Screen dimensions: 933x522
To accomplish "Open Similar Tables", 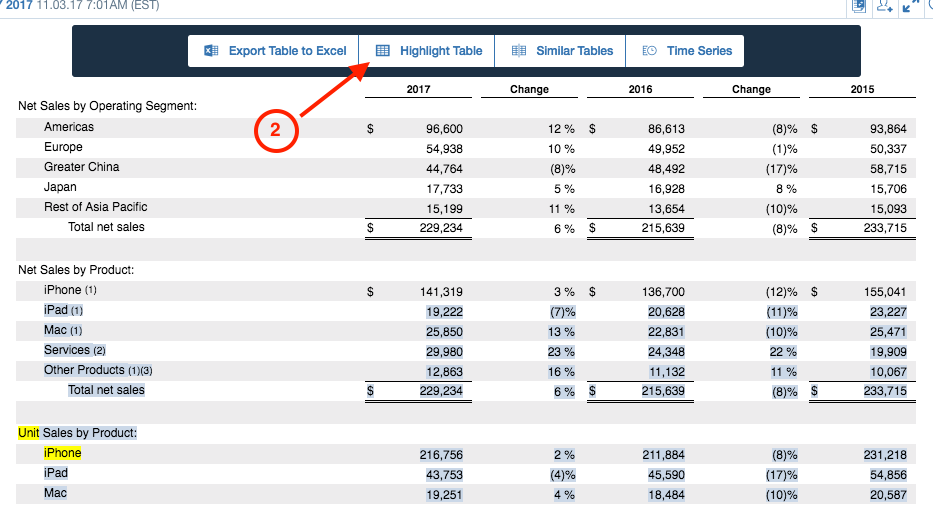I will (x=561, y=51).
